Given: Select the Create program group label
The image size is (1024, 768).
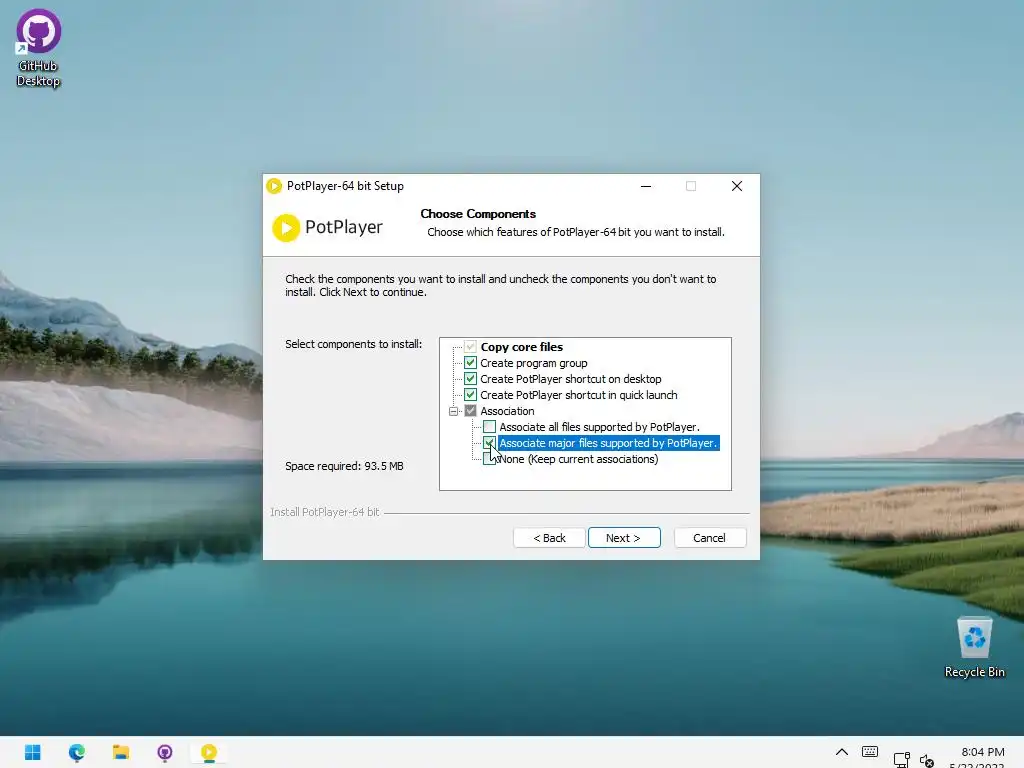Looking at the screenshot, I should point(534,363).
